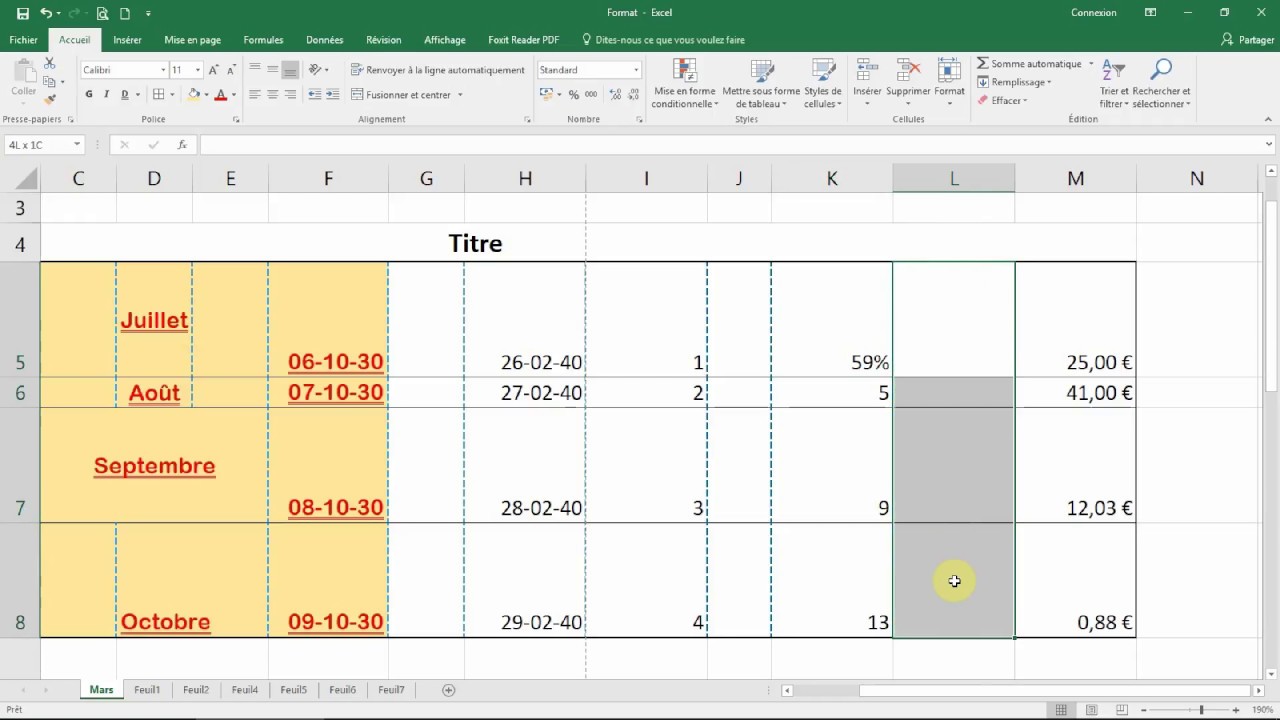This screenshot has width=1280, height=720.
Task: Open Styles de cellules gallery
Action: (823, 83)
